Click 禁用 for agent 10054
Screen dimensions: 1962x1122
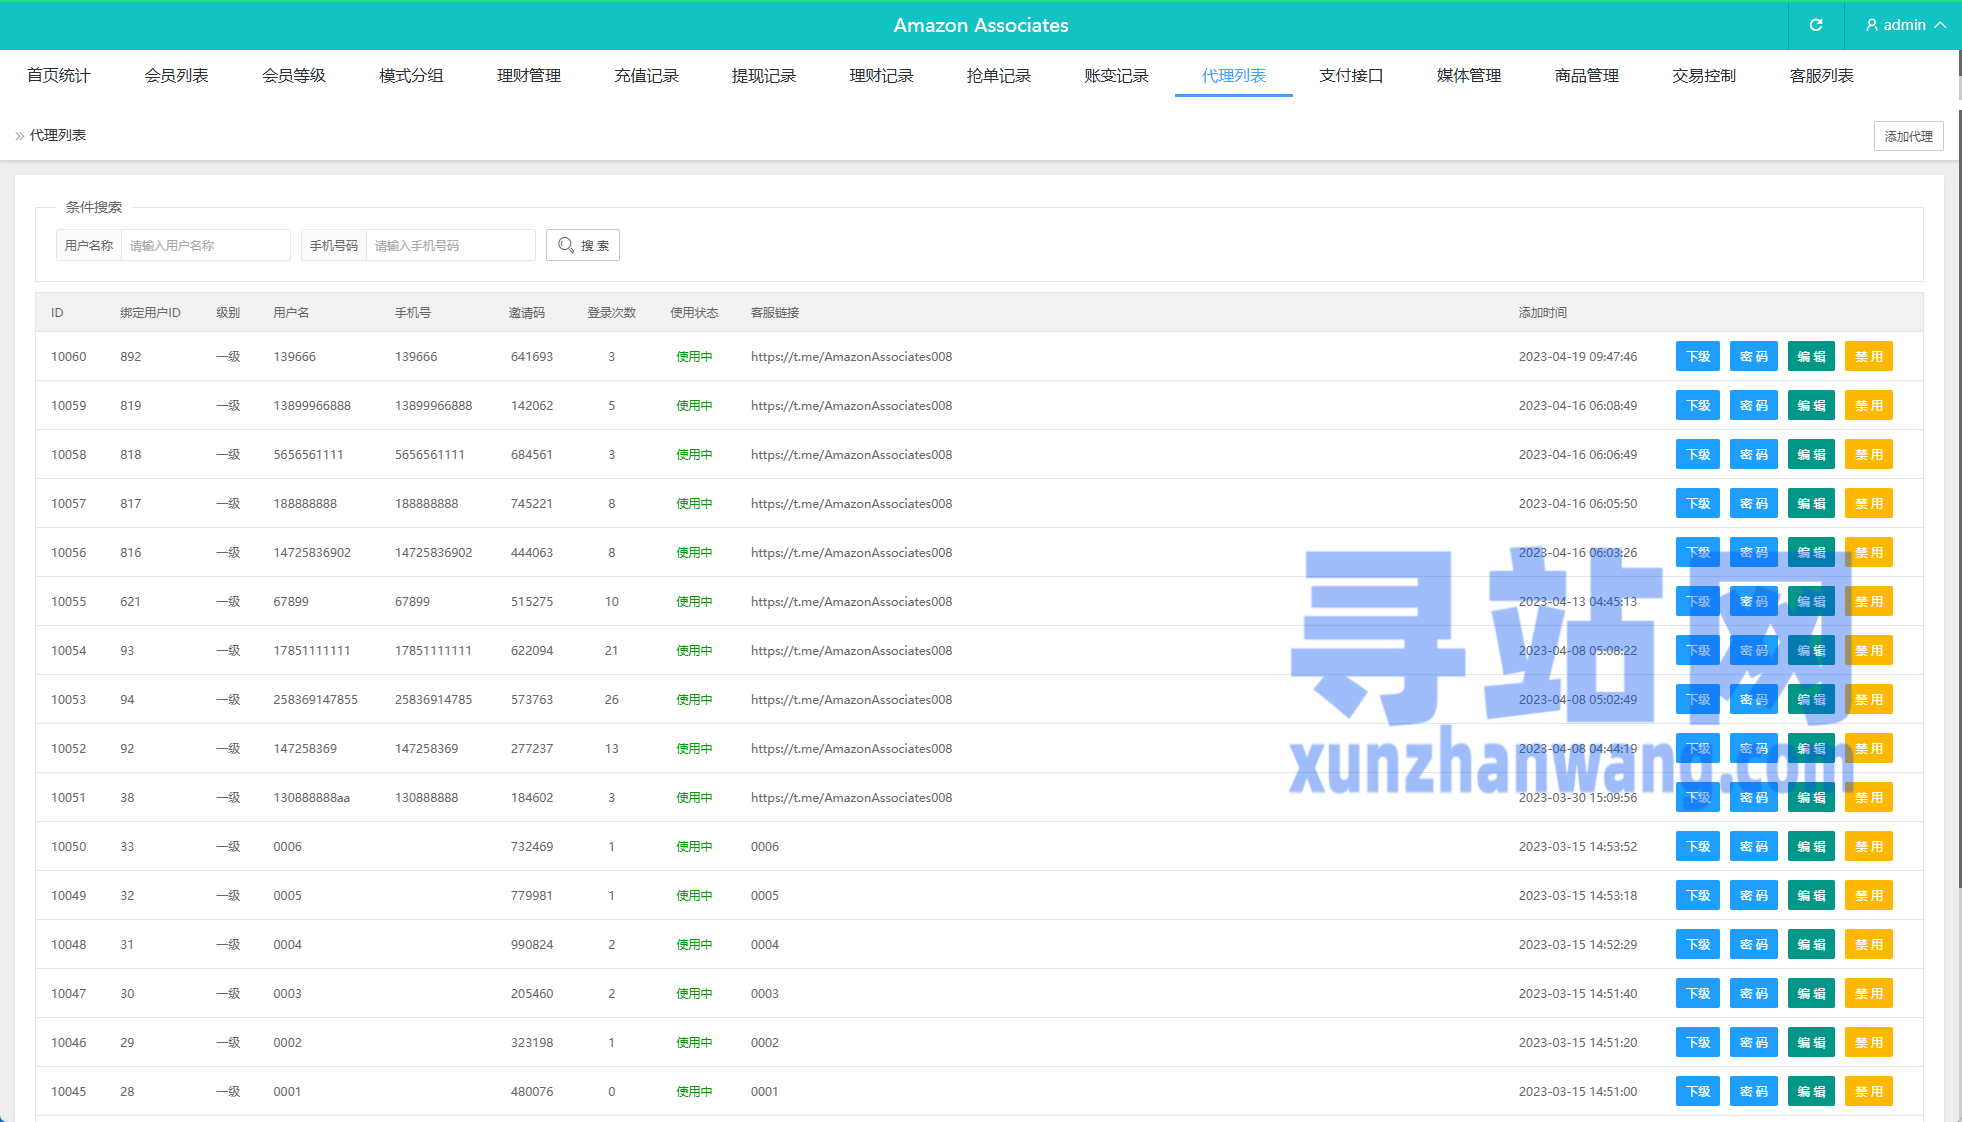[1868, 650]
